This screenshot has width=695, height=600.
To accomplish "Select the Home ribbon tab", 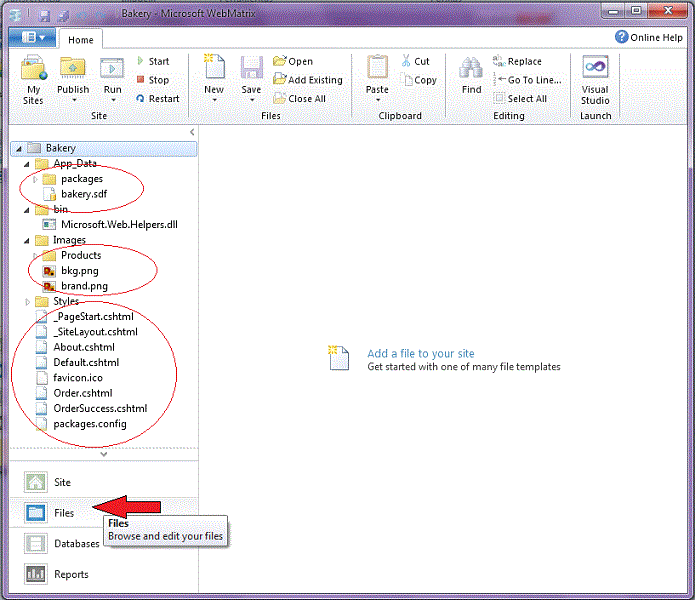I will [81, 40].
